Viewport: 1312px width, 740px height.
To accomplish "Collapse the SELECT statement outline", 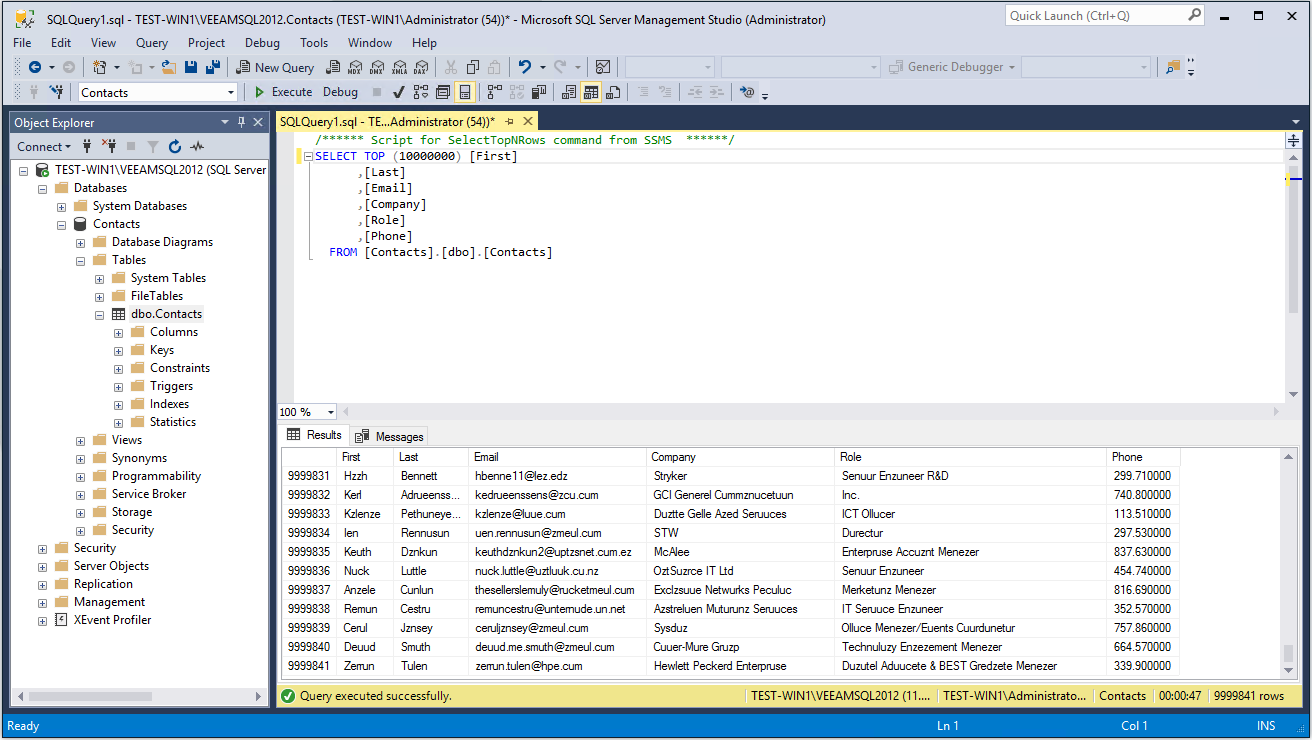I will click(x=309, y=156).
